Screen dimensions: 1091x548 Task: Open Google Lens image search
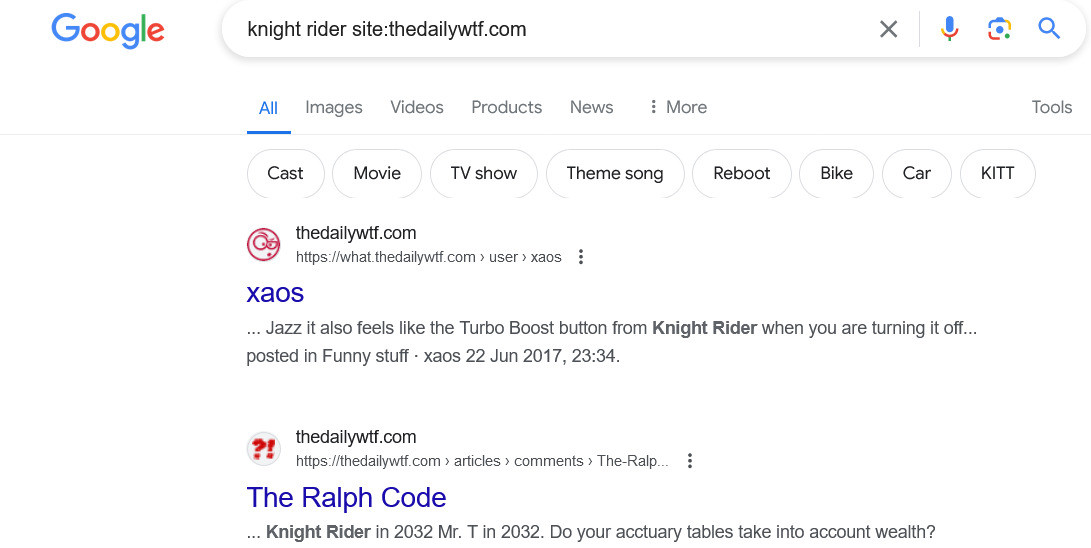tap(999, 29)
